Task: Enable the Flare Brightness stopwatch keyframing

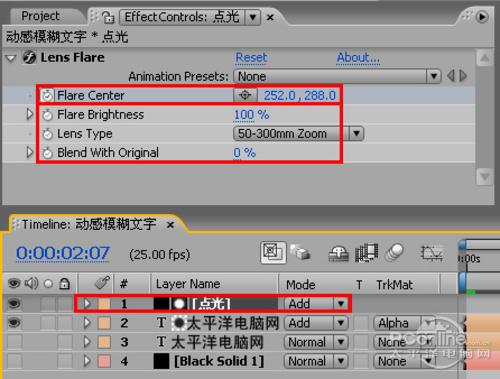Action: pos(47,115)
